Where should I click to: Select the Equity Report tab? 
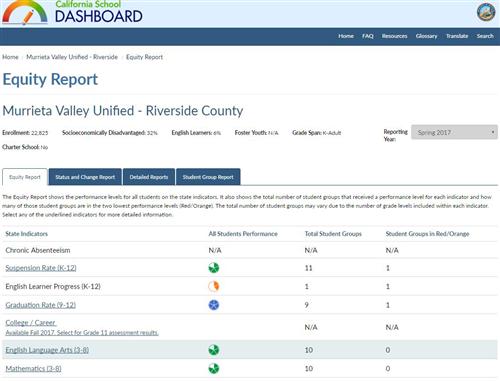[x=25, y=177]
